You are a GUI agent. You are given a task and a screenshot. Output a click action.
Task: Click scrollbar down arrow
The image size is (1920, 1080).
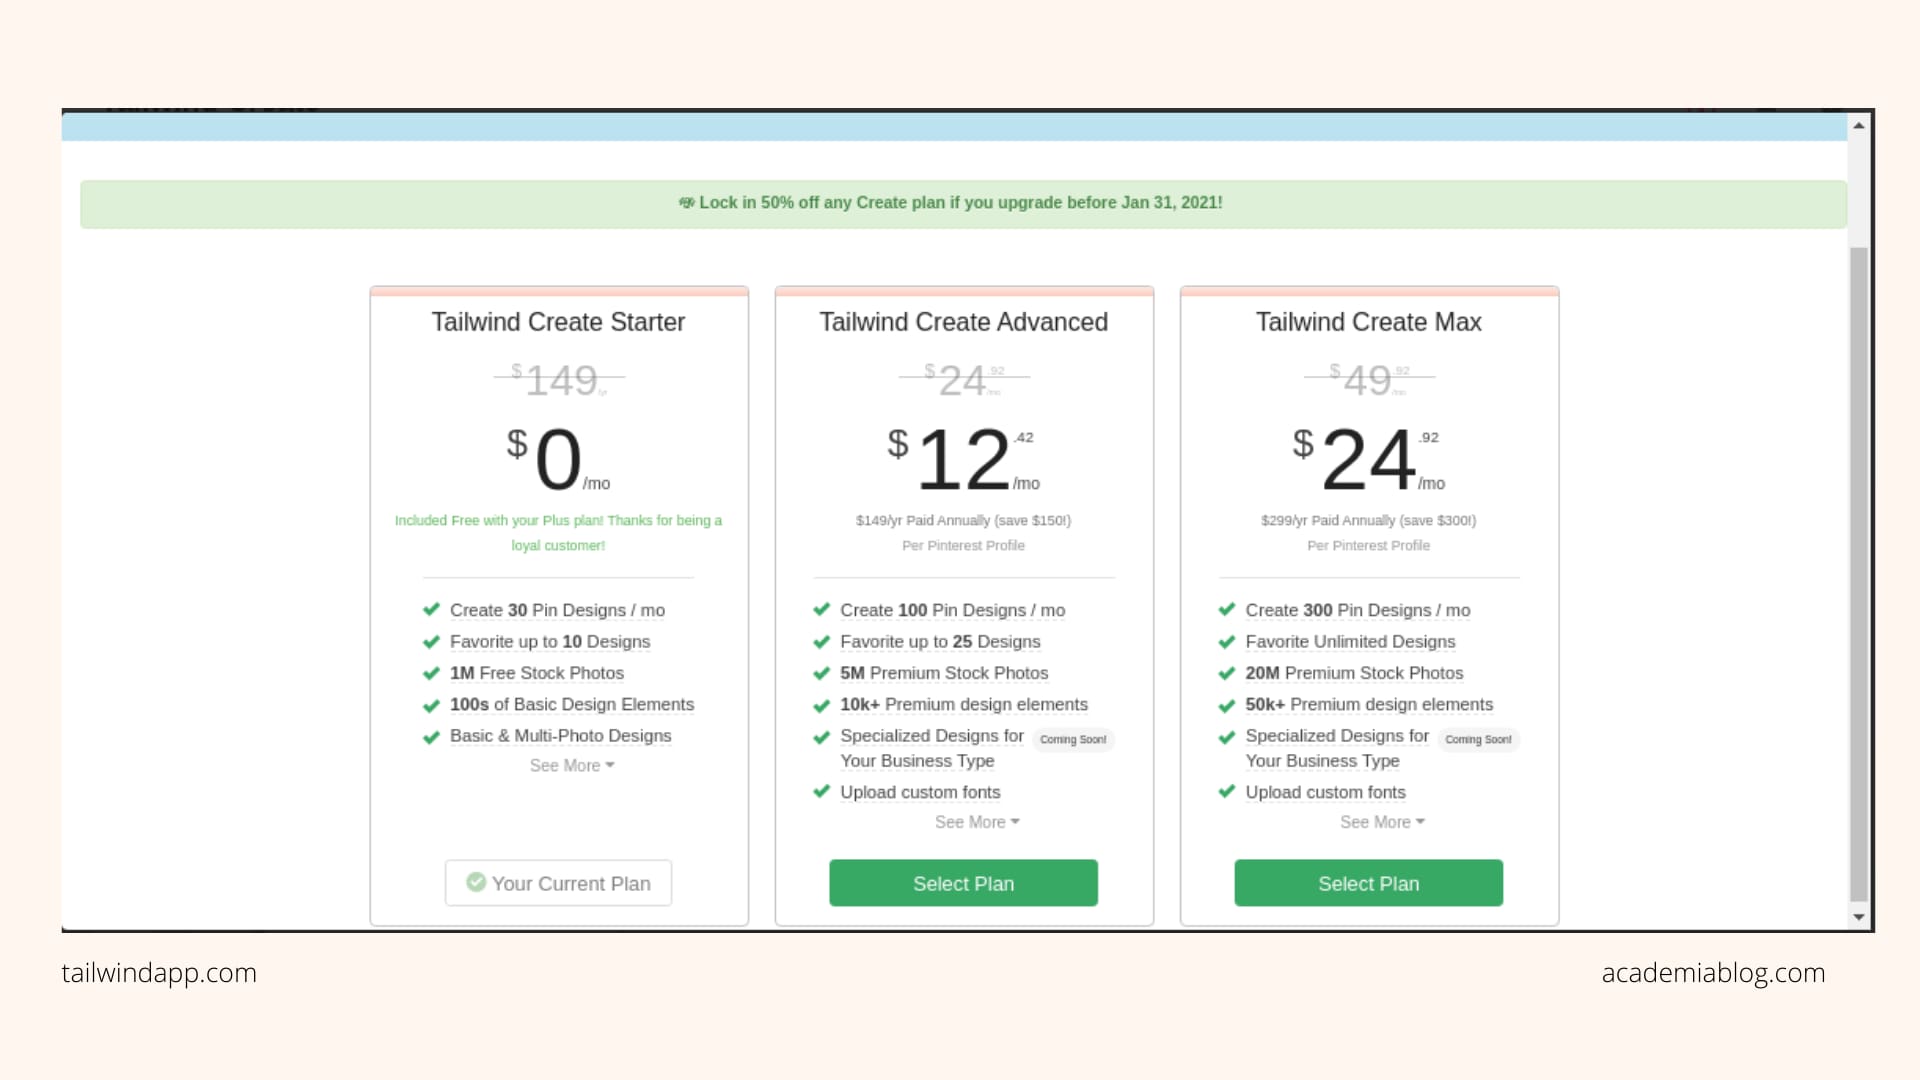click(x=1858, y=916)
